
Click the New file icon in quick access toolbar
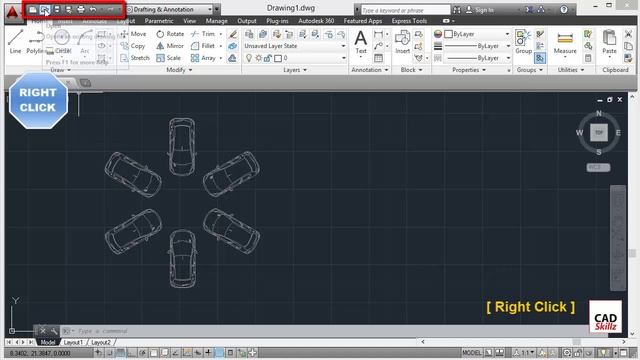33,9
